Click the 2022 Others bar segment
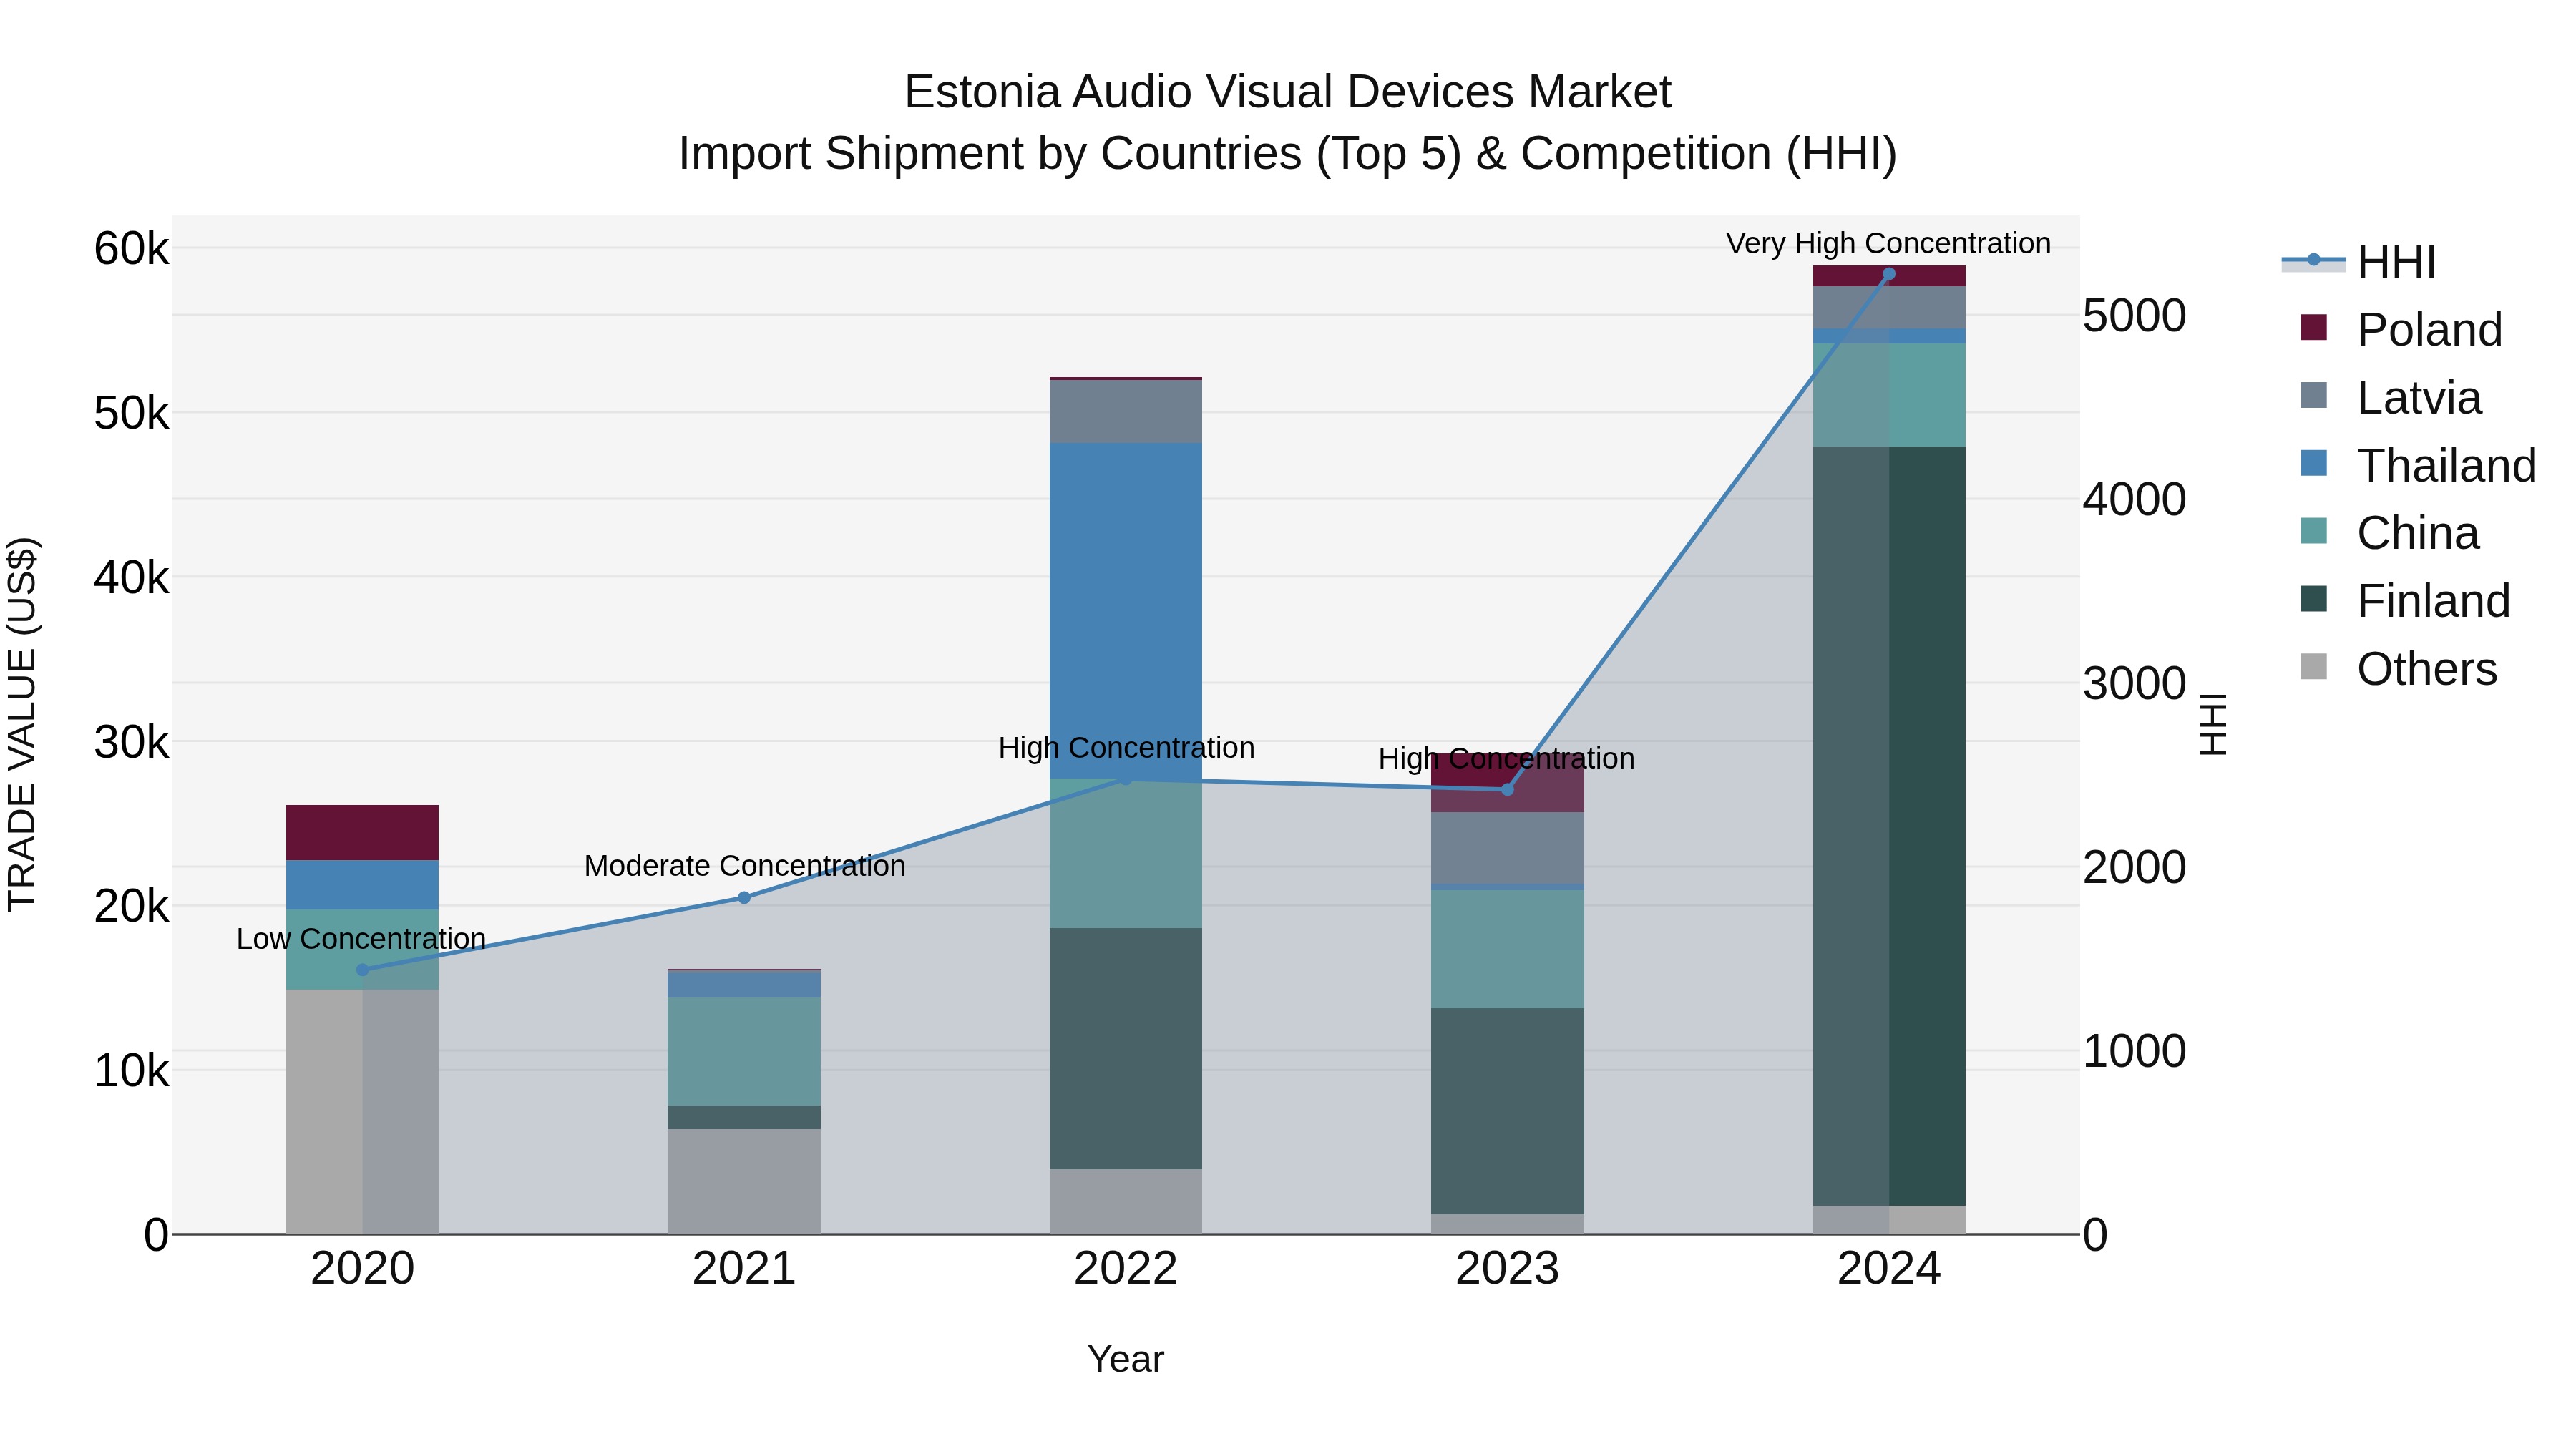The image size is (2576, 1449). (x=1126, y=1201)
